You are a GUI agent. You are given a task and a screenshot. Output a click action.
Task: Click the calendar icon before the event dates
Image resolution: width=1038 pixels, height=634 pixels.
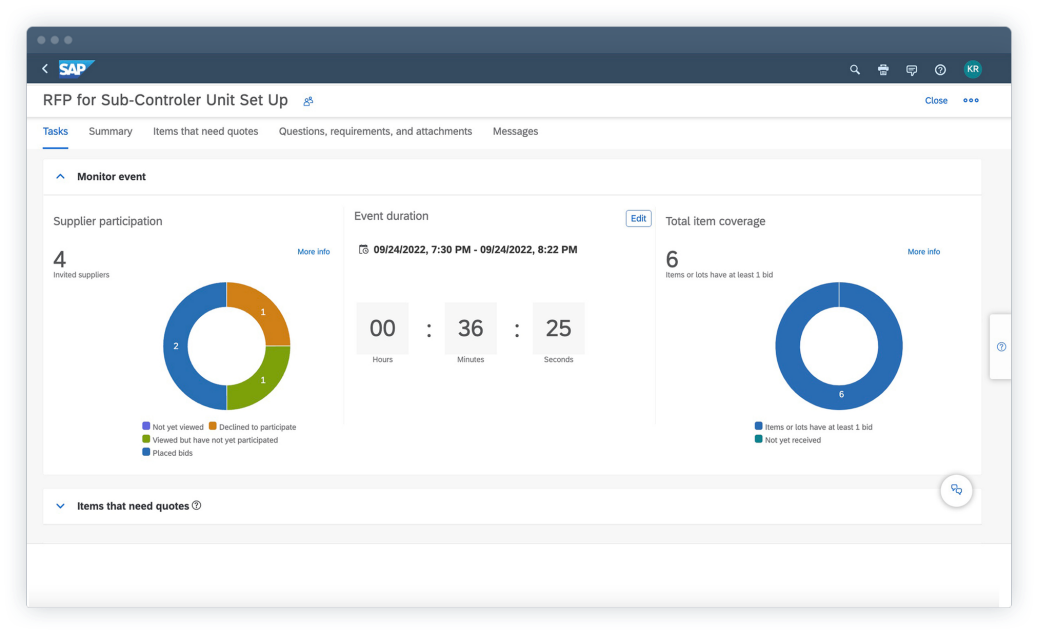click(362, 249)
